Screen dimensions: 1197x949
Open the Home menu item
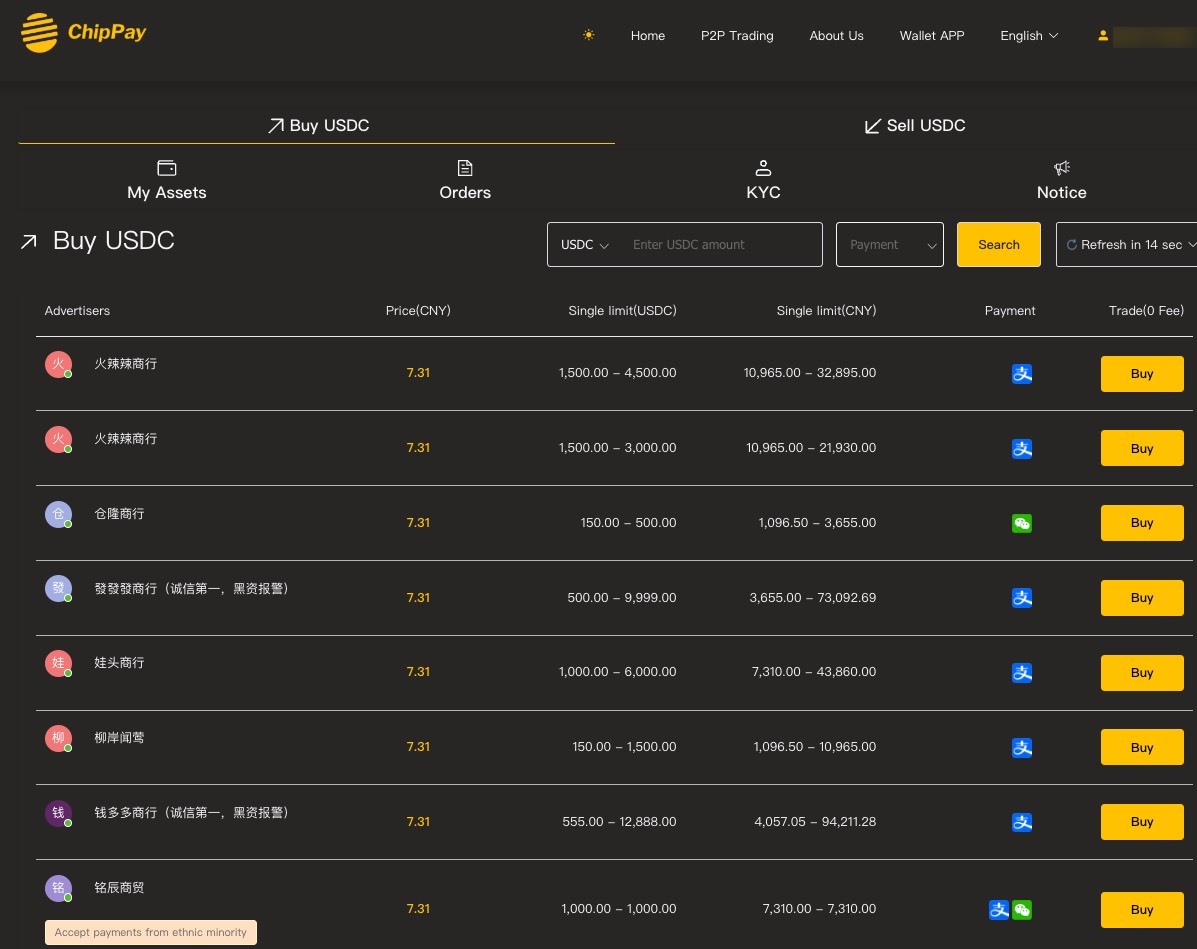click(x=647, y=36)
